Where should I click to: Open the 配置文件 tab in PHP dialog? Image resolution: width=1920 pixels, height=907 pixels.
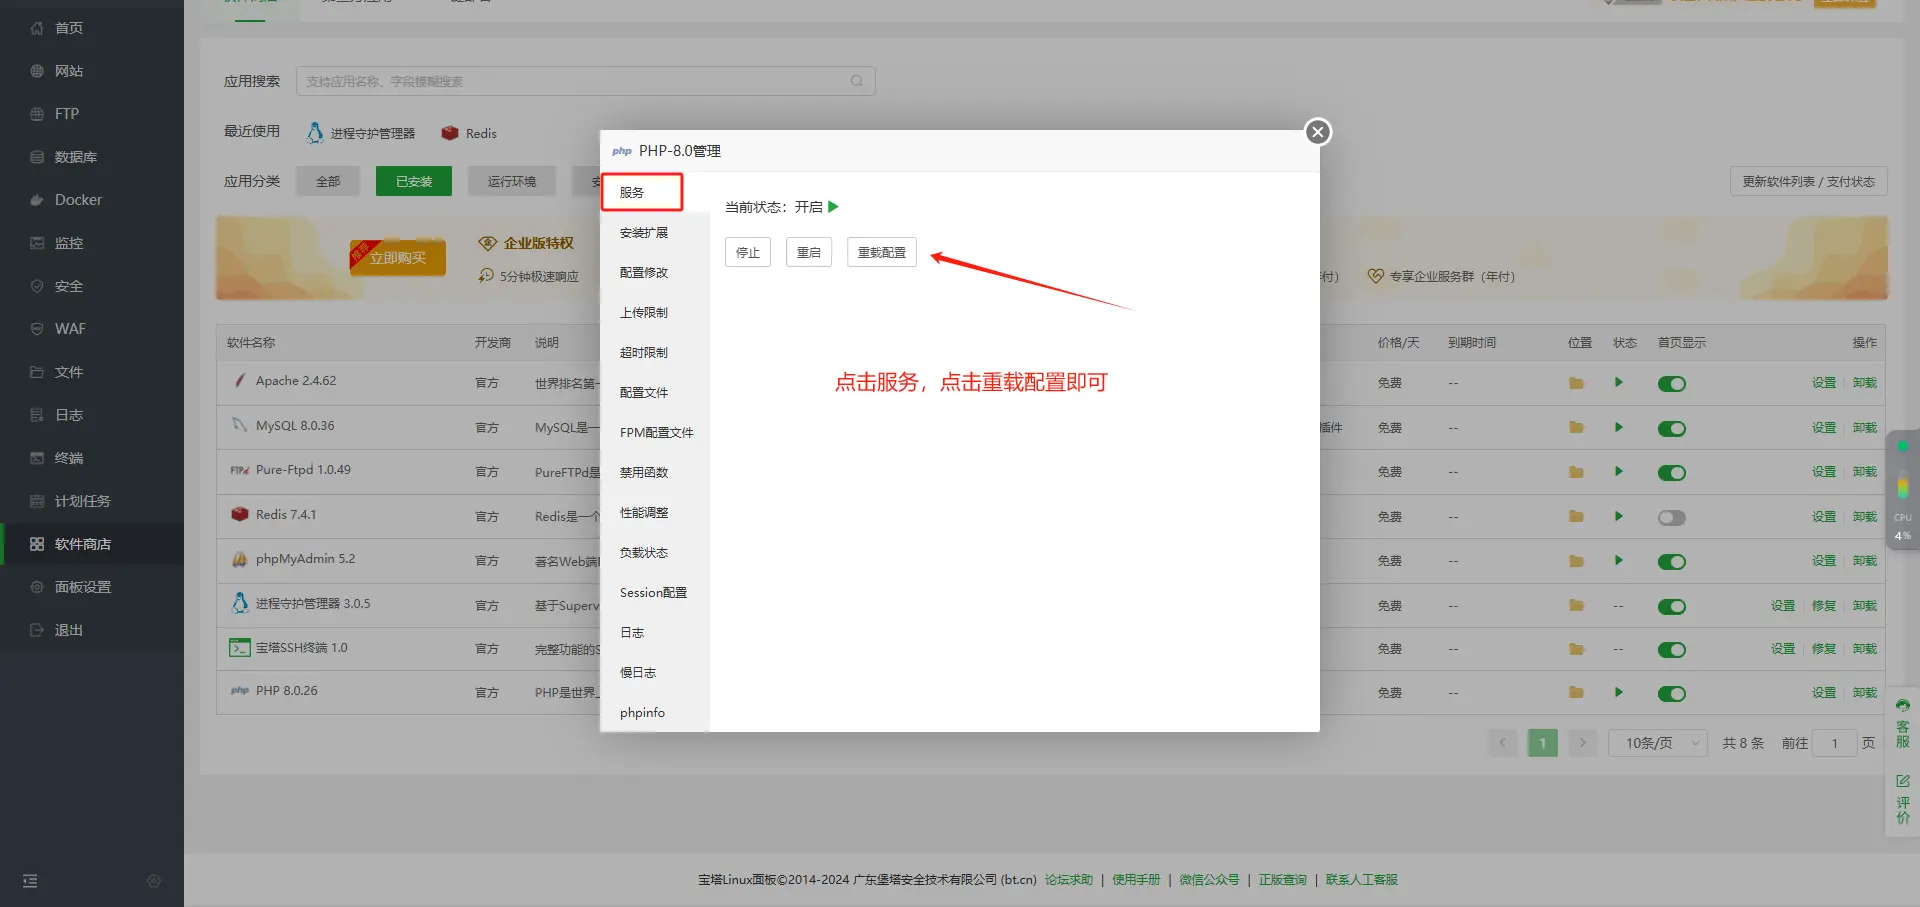pos(644,393)
